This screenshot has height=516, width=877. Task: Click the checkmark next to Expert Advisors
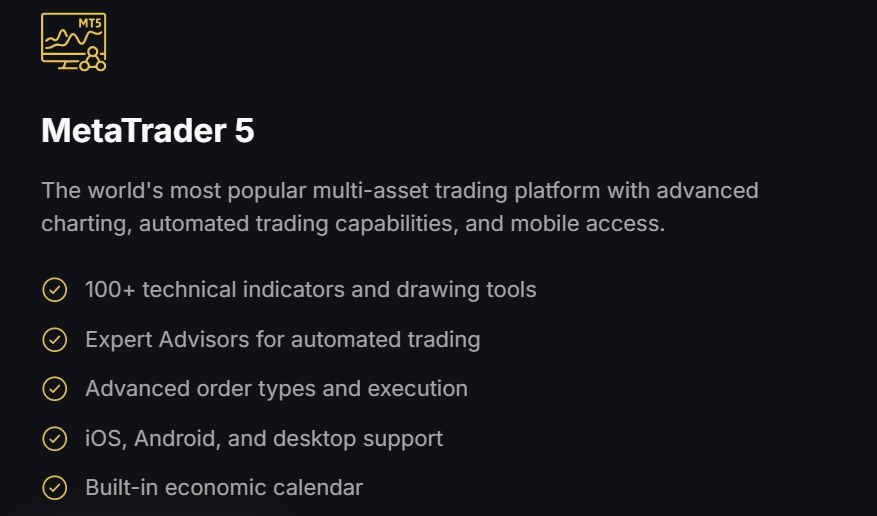[54, 340]
